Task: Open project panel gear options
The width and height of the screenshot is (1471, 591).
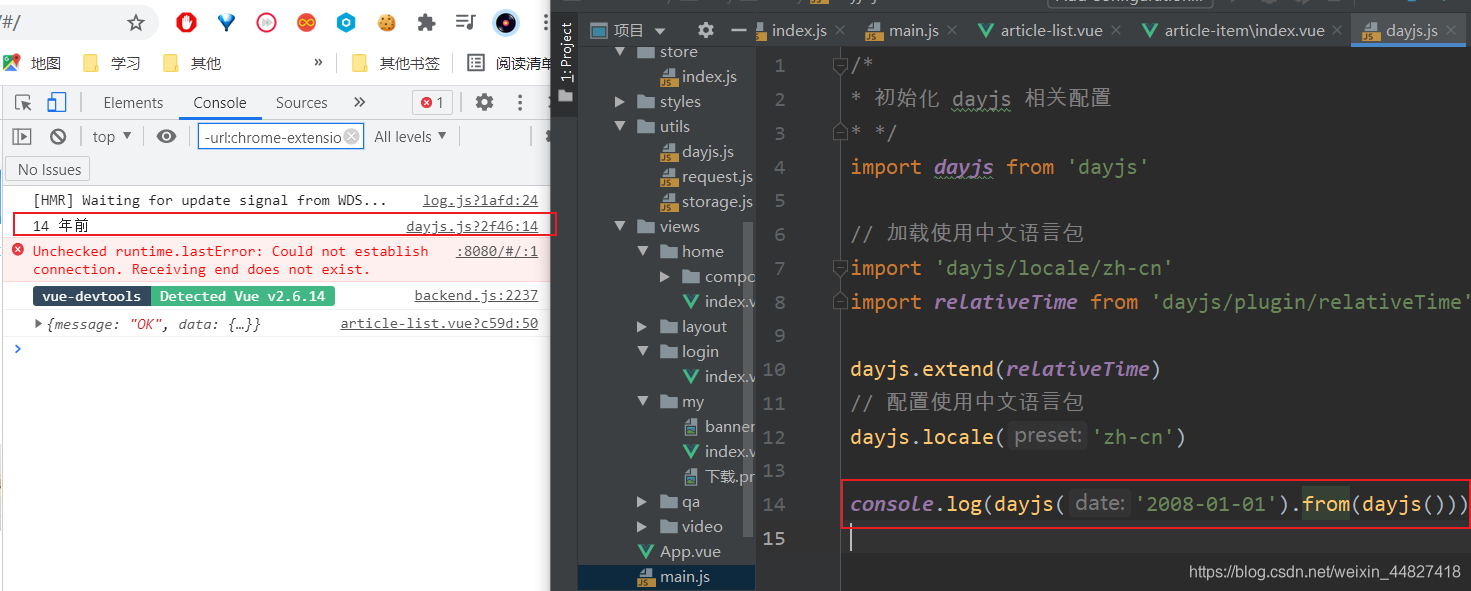Action: [706, 30]
